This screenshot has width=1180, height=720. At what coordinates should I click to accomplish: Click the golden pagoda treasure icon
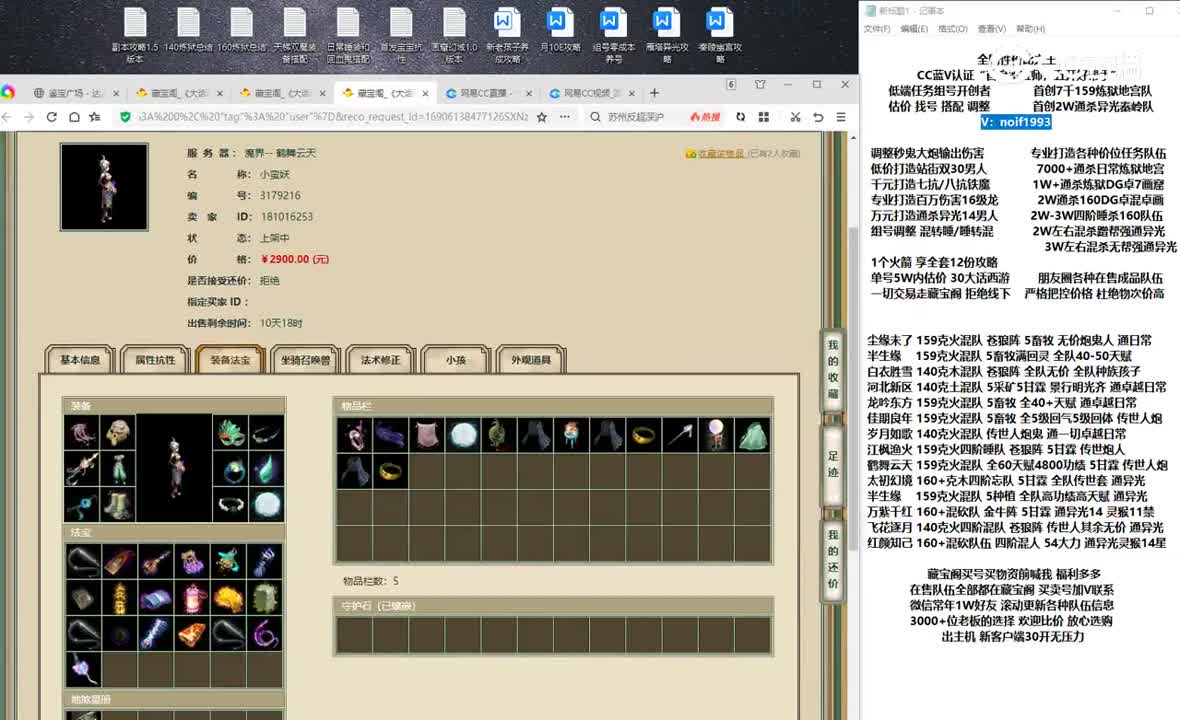pos(119,597)
